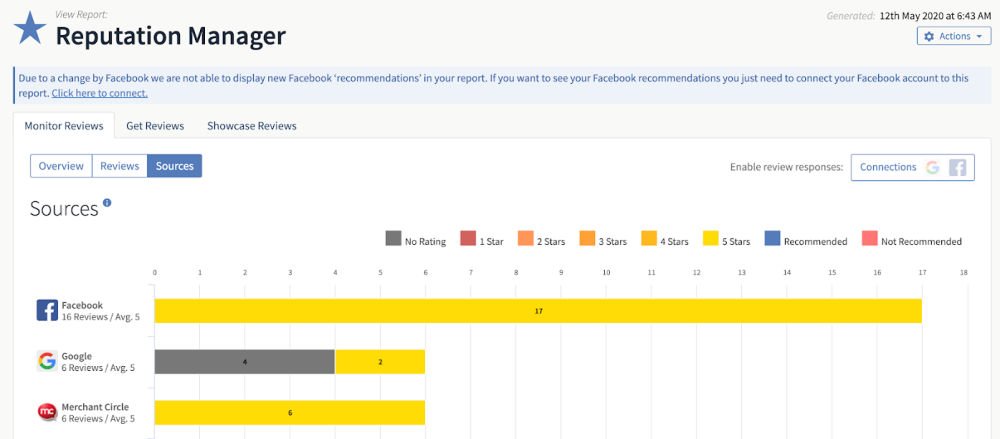Toggle 5 Stars legend series

[726, 241]
